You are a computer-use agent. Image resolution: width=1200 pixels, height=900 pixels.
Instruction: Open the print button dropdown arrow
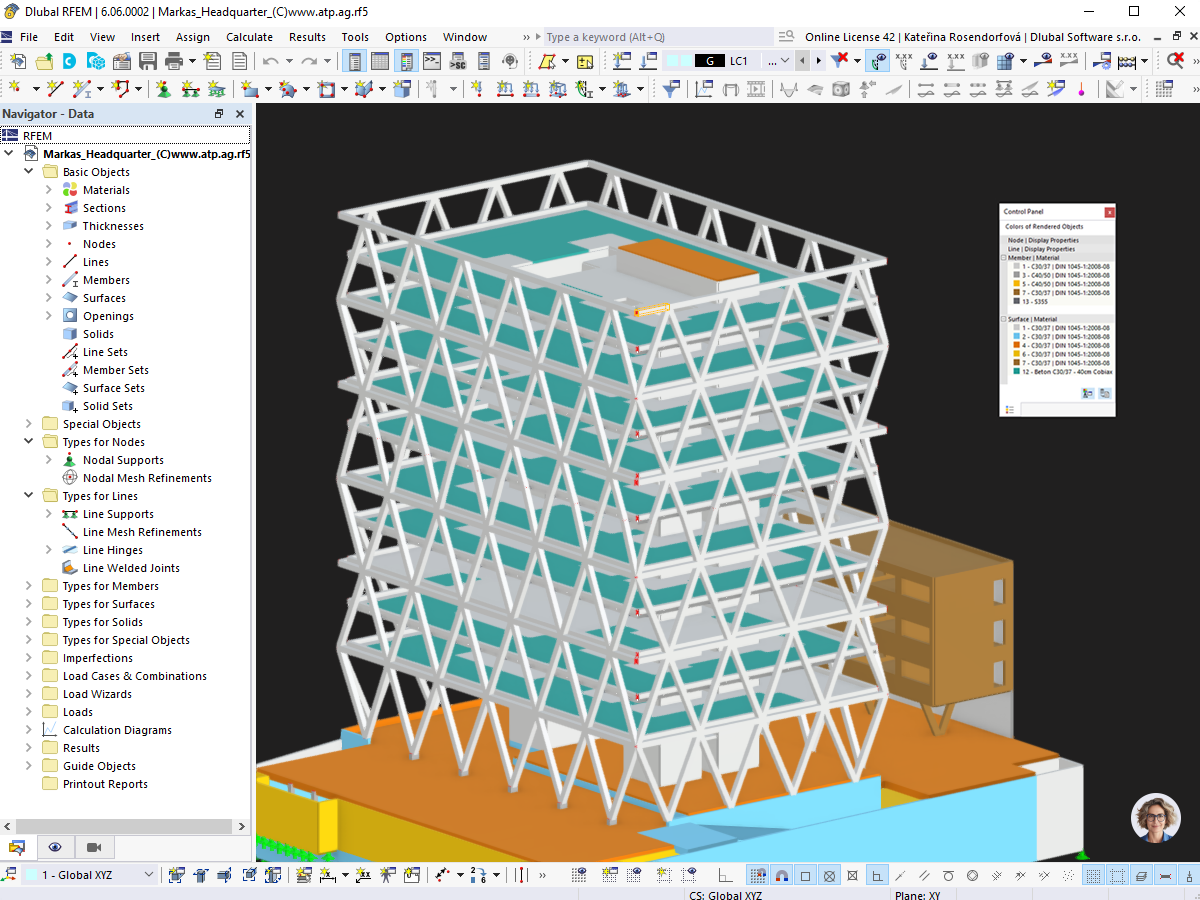coord(192,61)
